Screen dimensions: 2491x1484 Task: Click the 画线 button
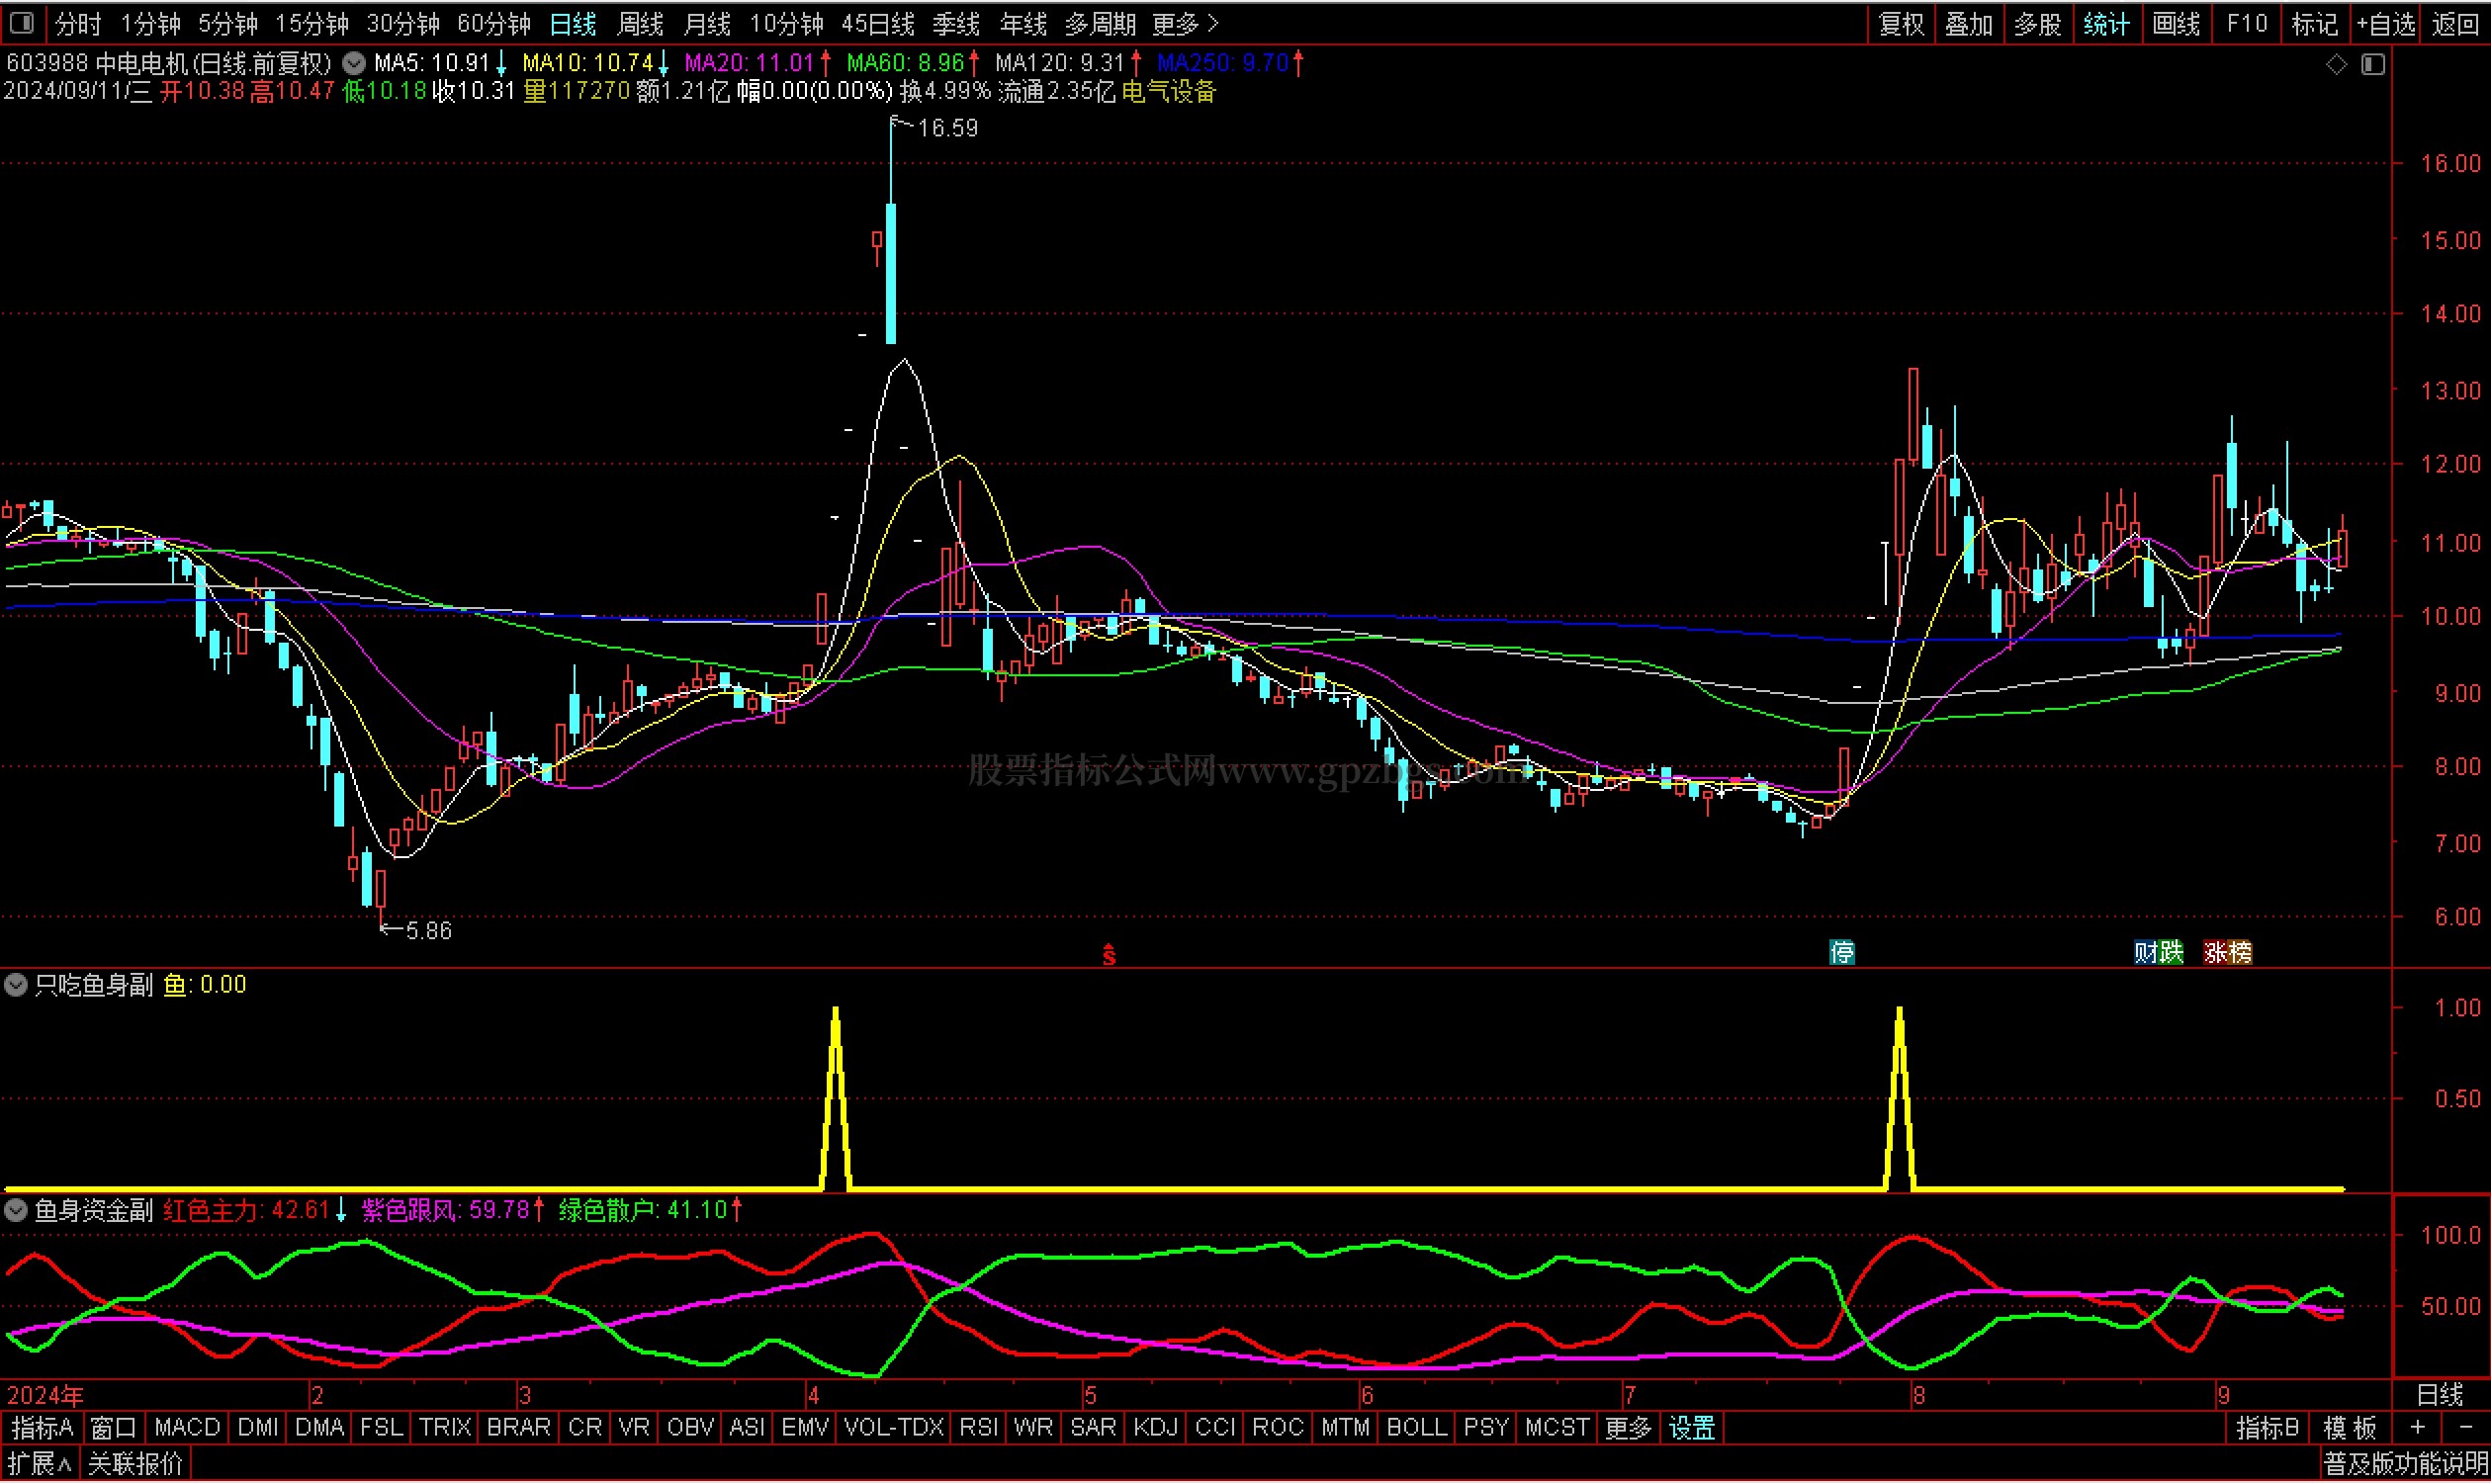point(2176,24)
